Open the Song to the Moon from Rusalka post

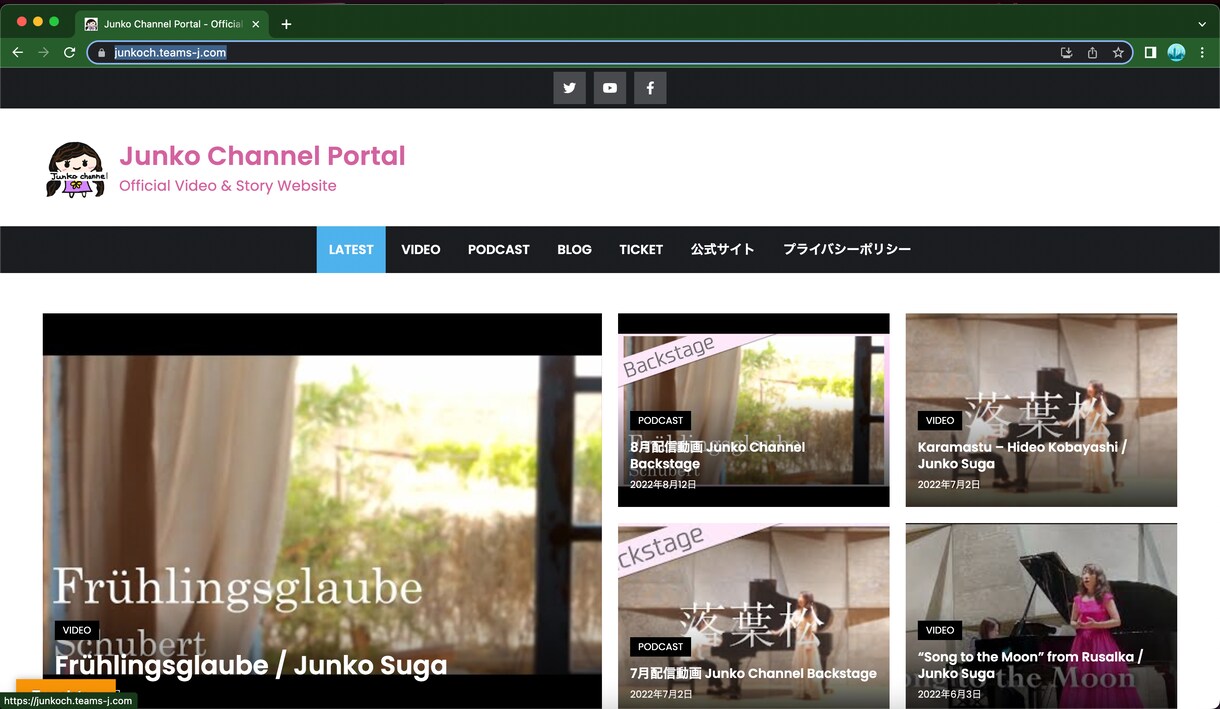pyautogui.click(x=1030, y=665)
